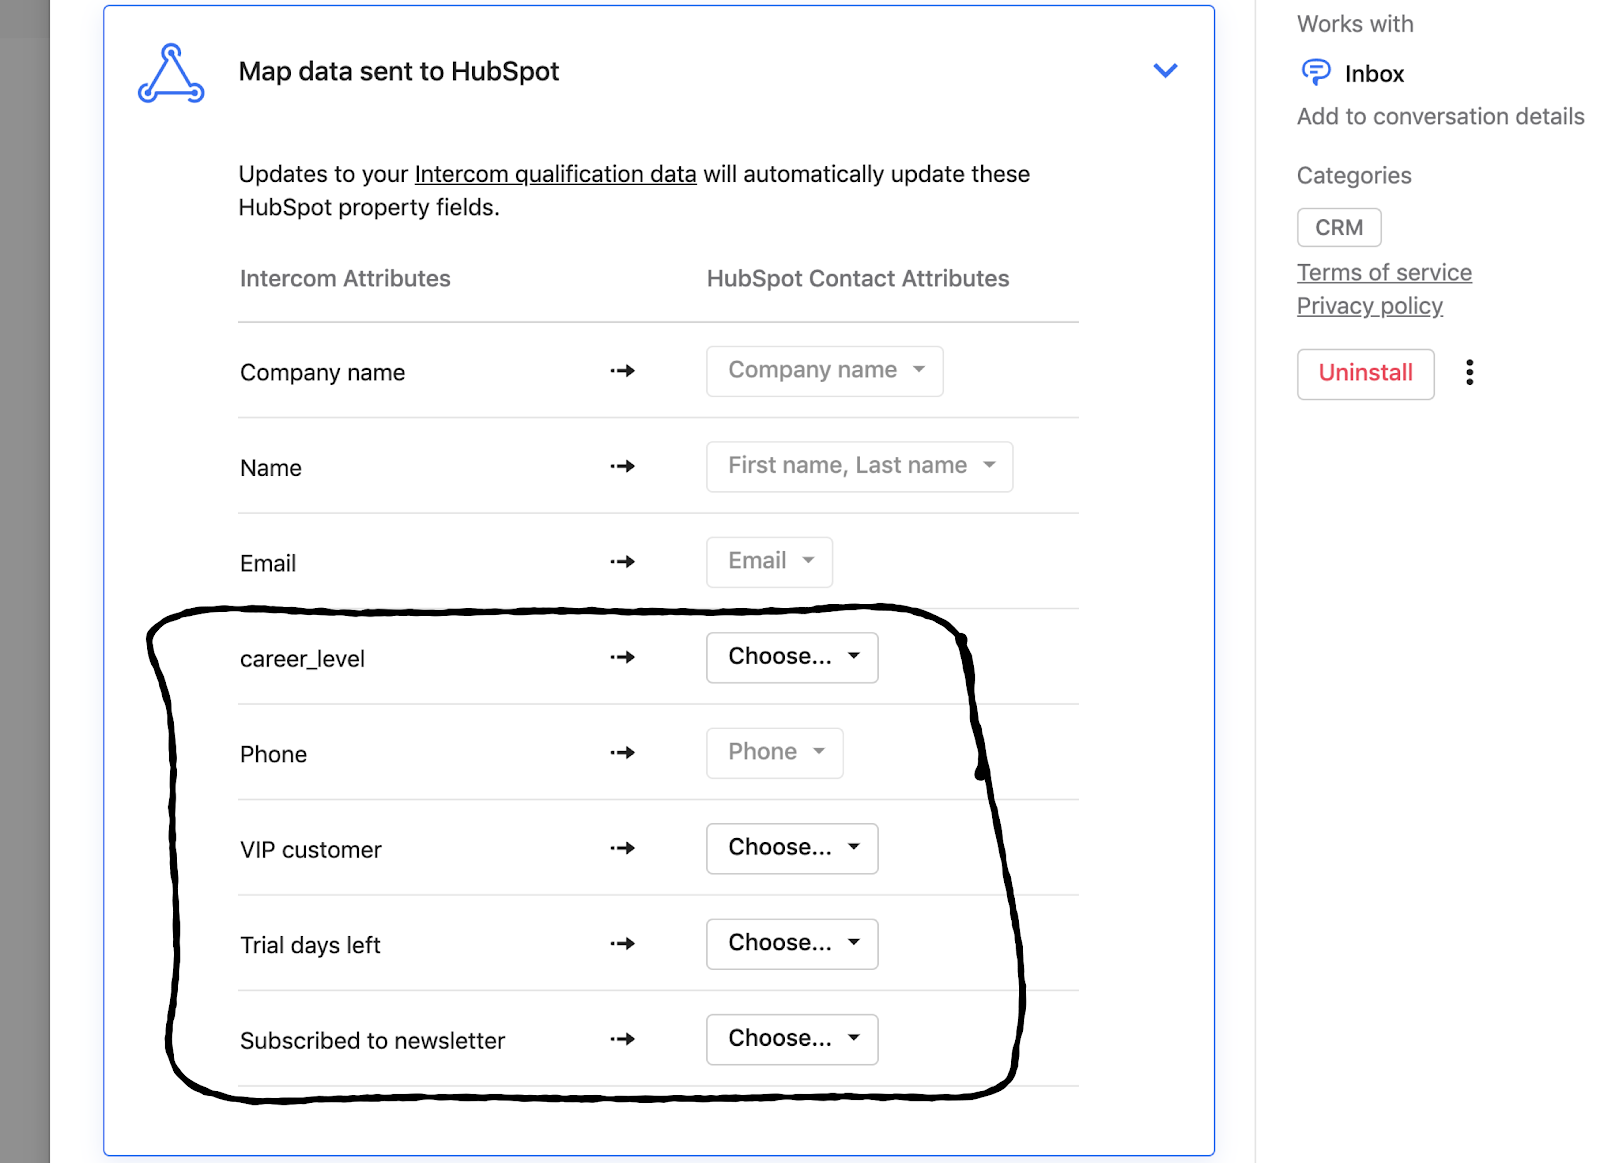Open the three-dot menu beside Uninstall
This screenshot has width=1600, height=1163.
1469,372
